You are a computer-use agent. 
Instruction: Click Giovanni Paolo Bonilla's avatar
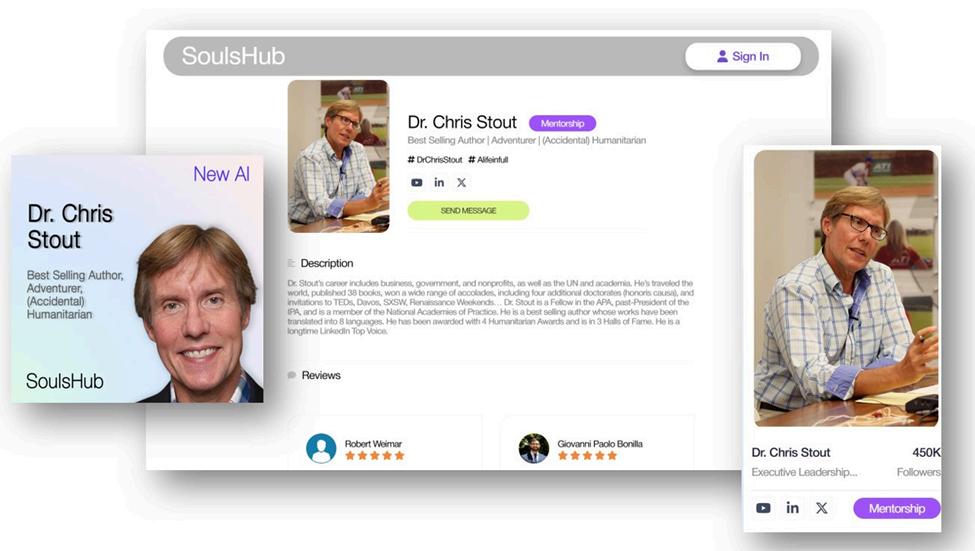(534, 448)
